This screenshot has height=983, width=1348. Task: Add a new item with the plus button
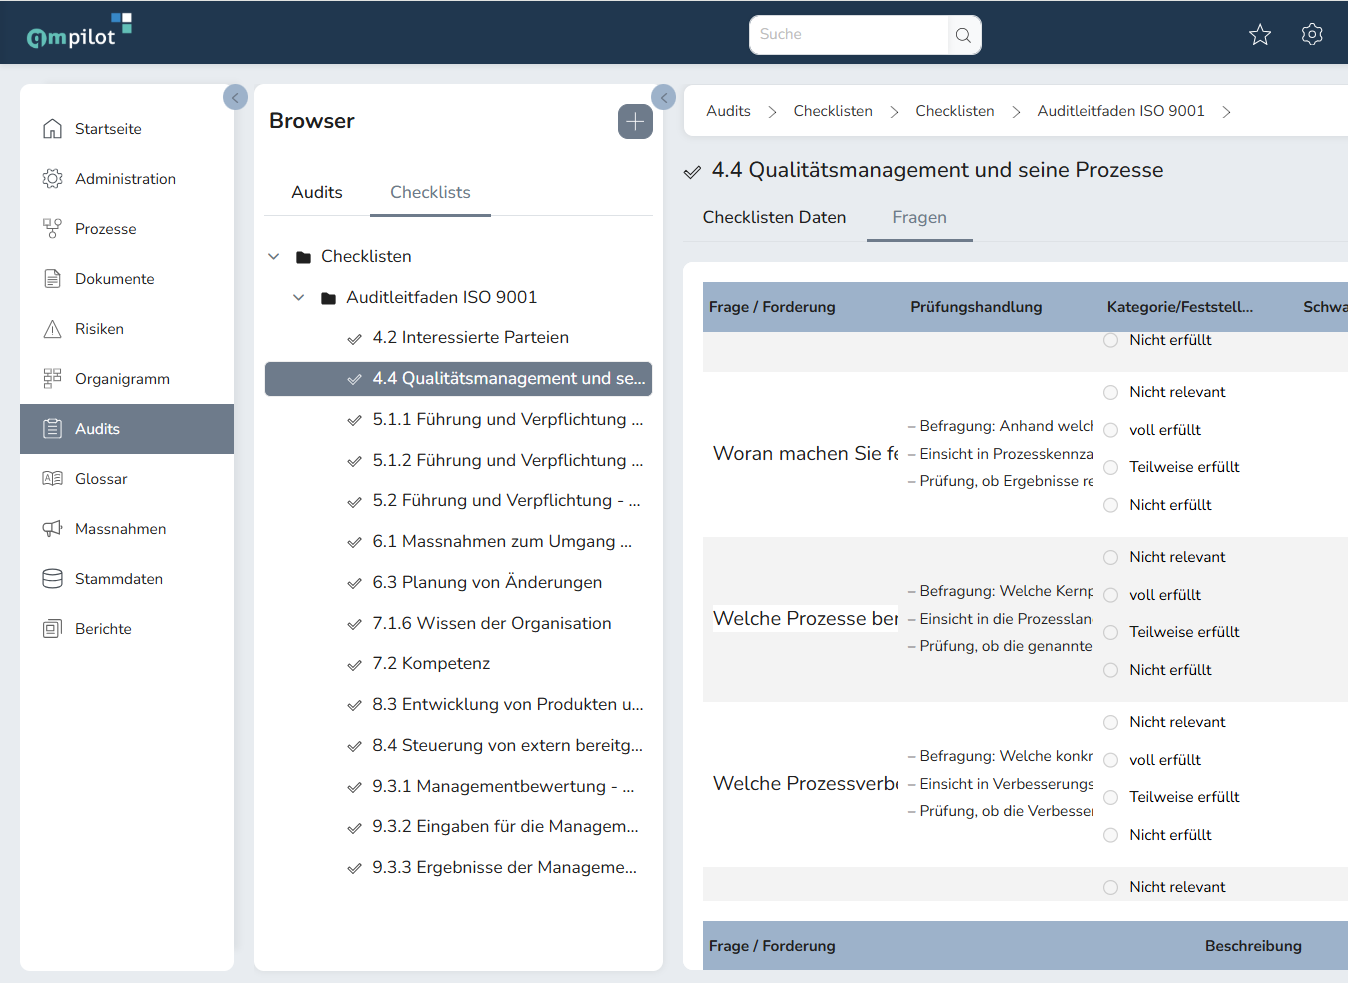click(634, 121)
